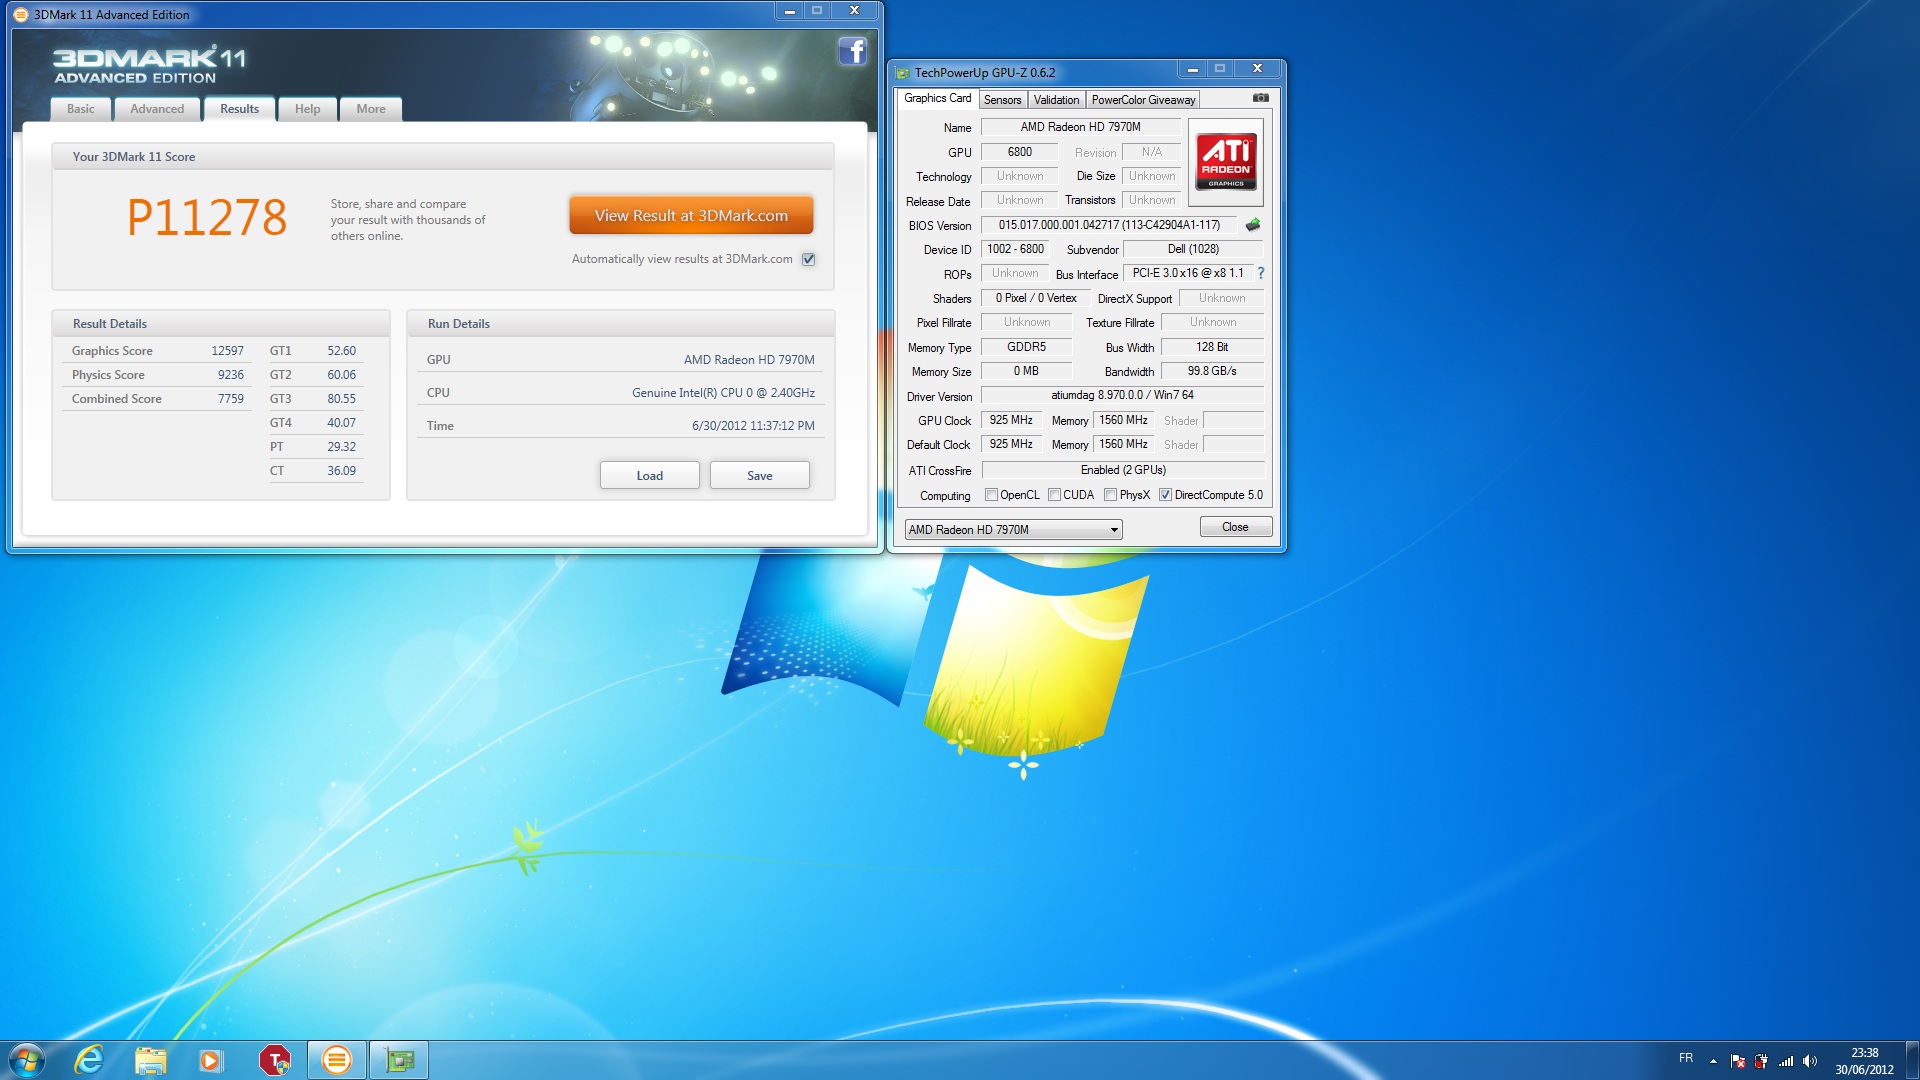This screenshot has width=1920, height=1080.
Task: Click the 3DMark title bar icon
Action: tap(21, 14)
